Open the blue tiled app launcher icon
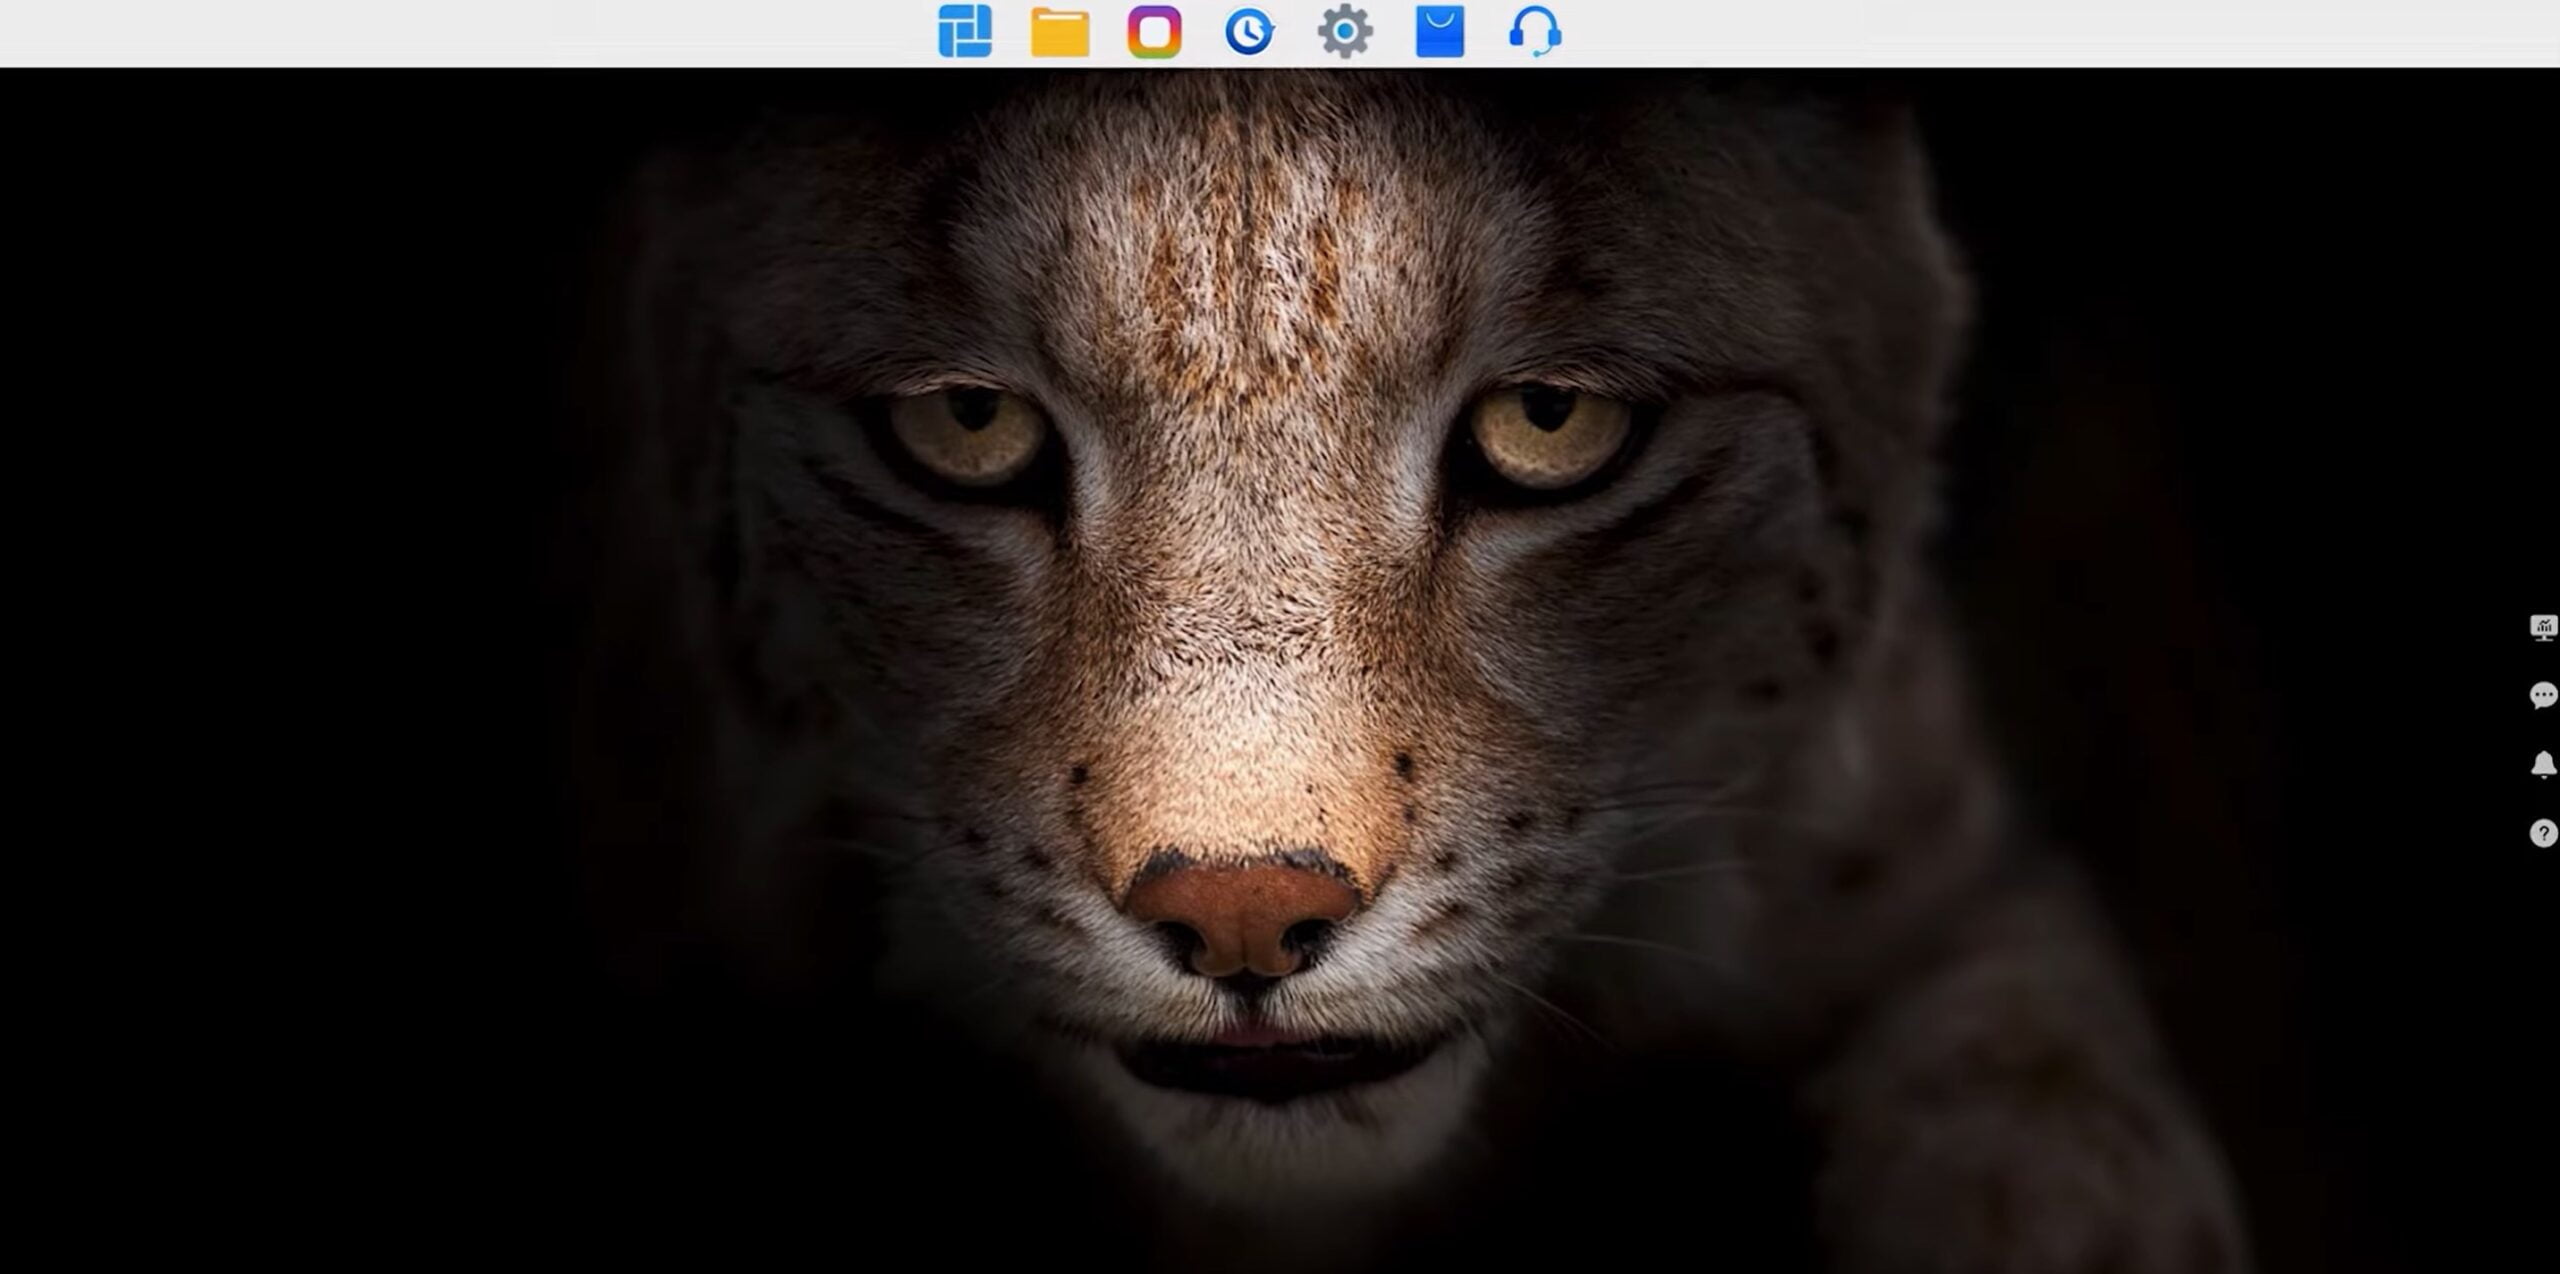This screenshot has width=2560, height=1274. (x=964, y=32)
